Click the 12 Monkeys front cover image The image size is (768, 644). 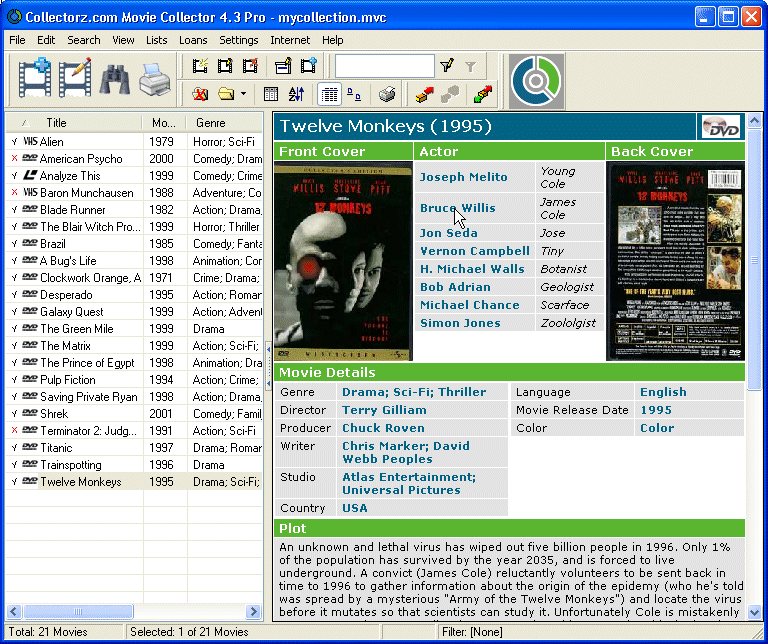tap(343, 262)
